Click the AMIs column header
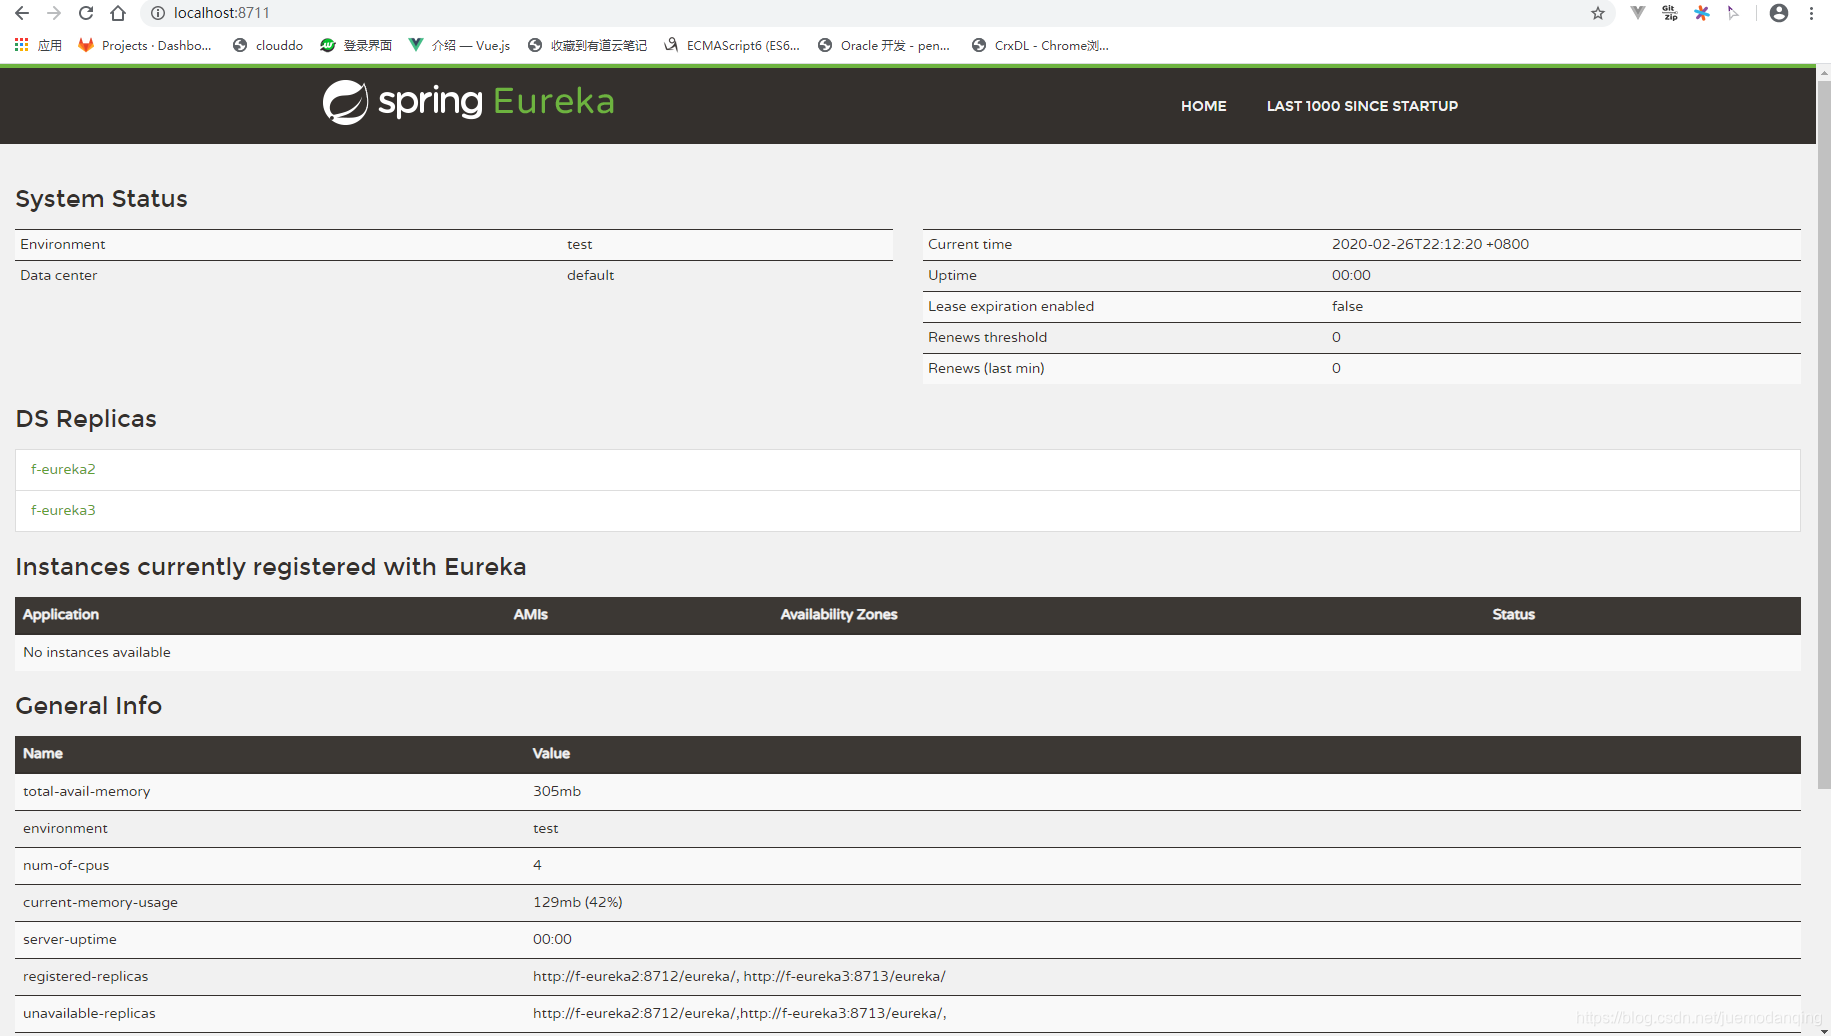The image size is (1831, 1036). [x=531, y=614]
